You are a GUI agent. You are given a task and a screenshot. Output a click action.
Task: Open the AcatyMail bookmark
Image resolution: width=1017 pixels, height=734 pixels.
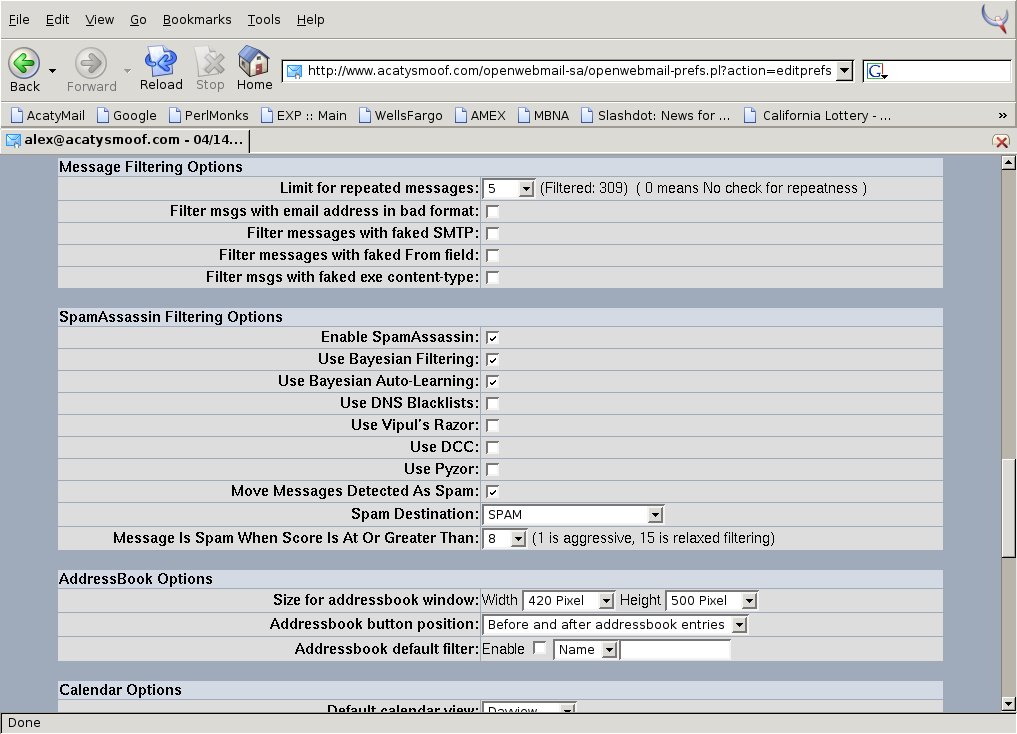click(x=48, y=115)
